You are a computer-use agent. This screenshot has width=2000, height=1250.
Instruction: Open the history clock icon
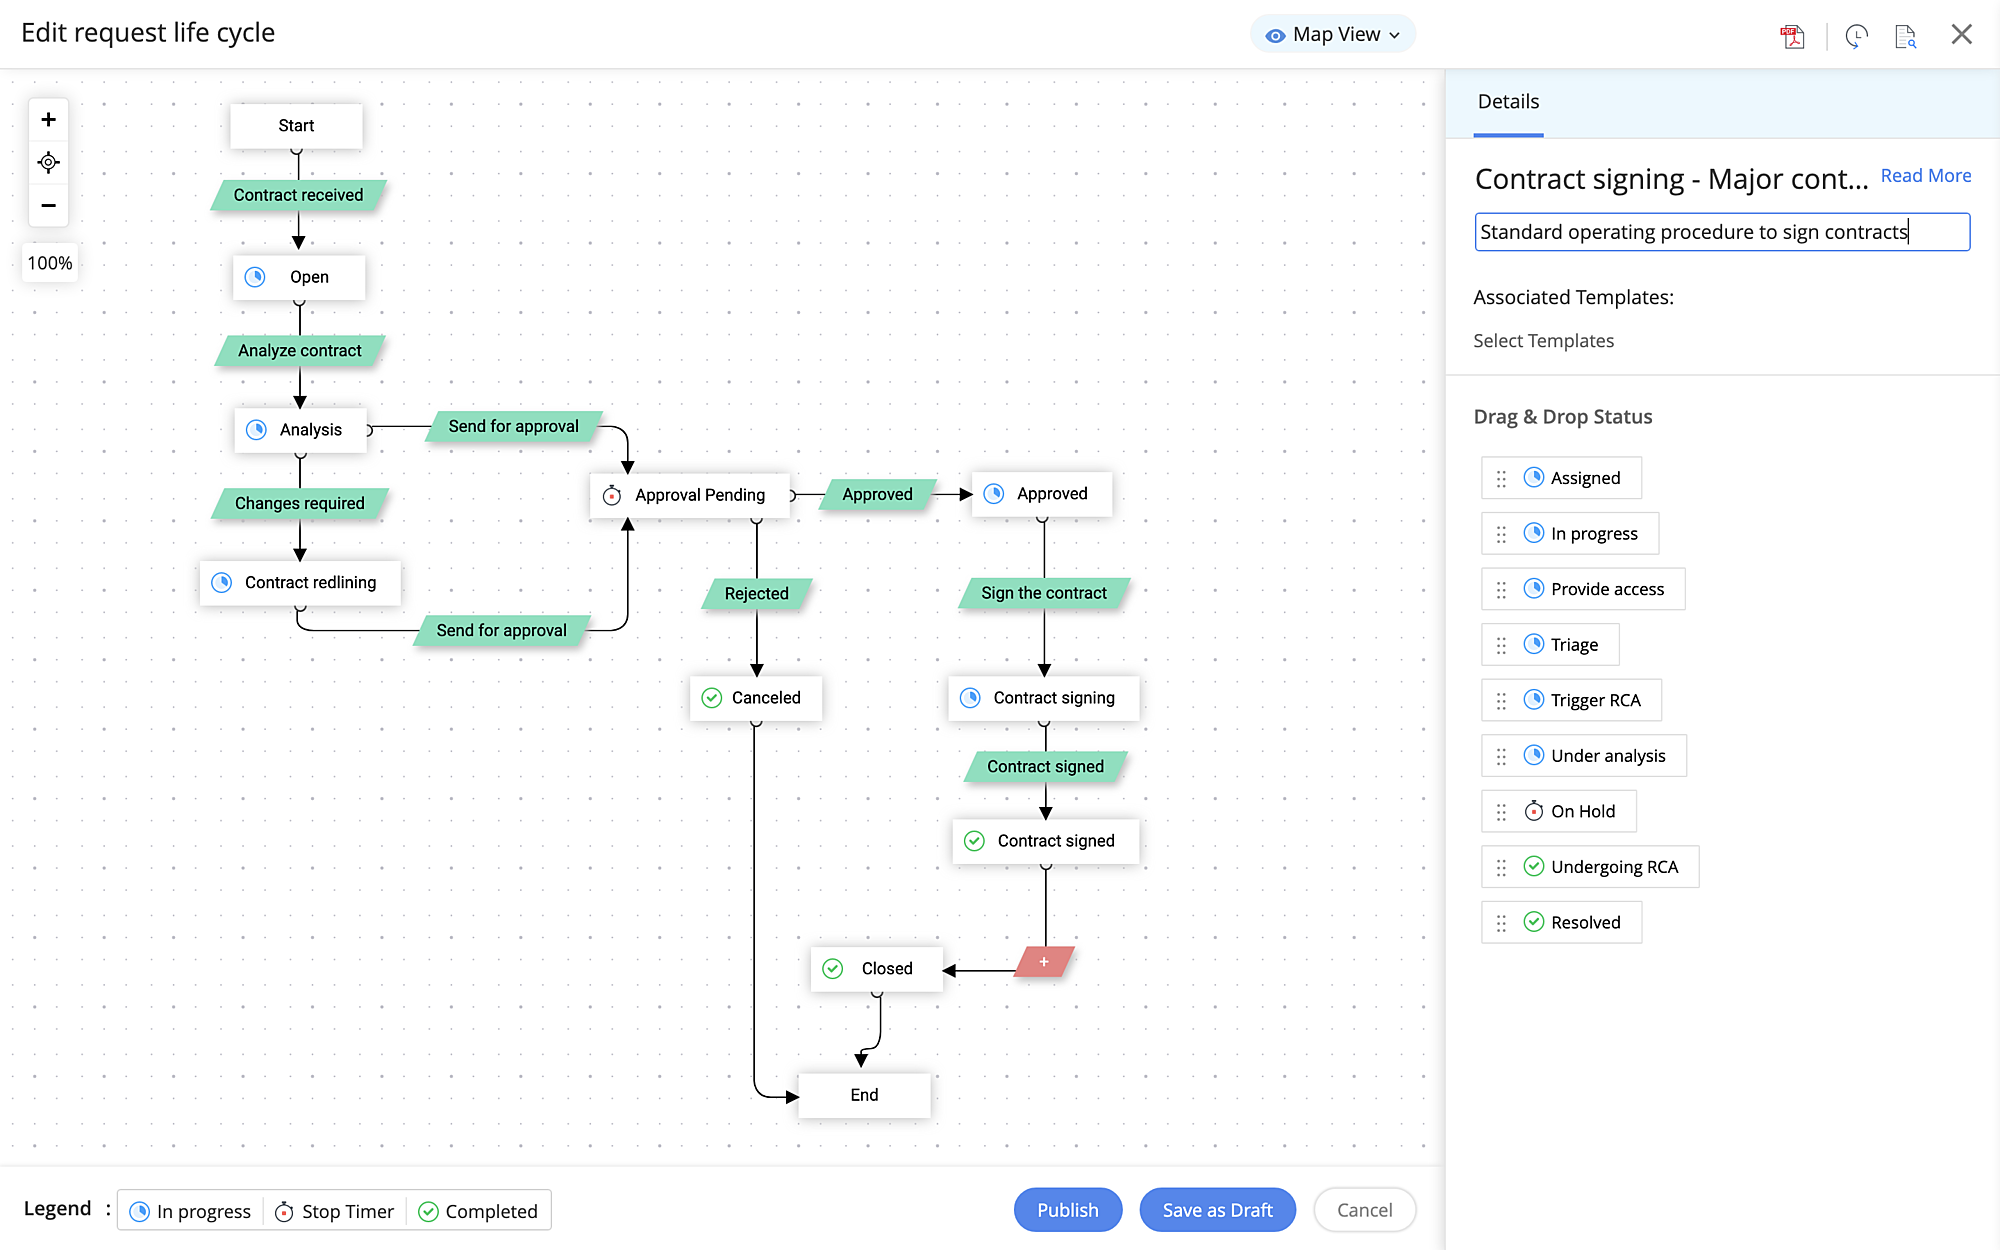tap(1856, 36)
